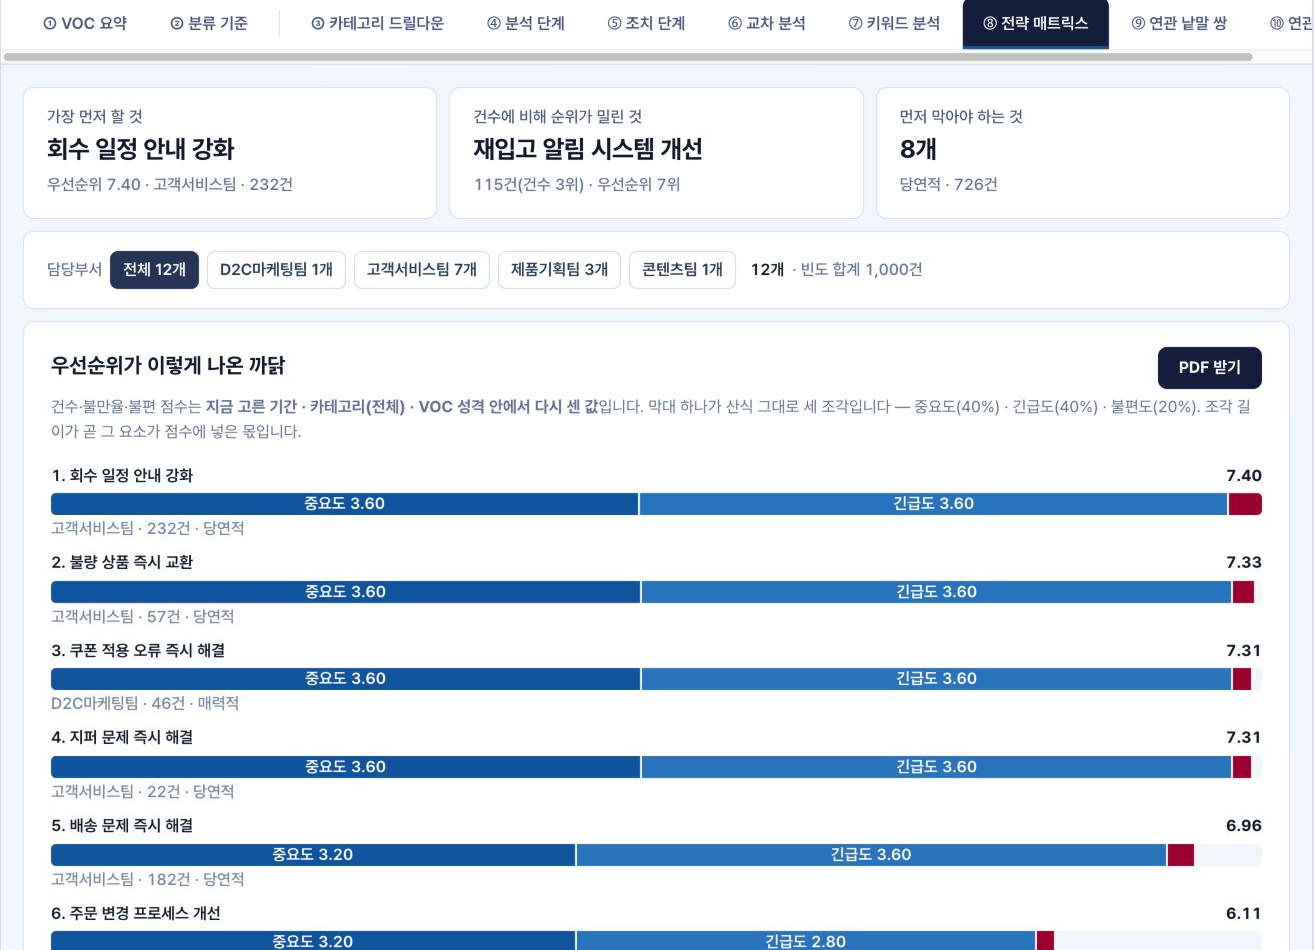Select the ④ 분석 단계 tab
The width and height of the screenshot is (1314, 950).
click(x=526, y=23)
